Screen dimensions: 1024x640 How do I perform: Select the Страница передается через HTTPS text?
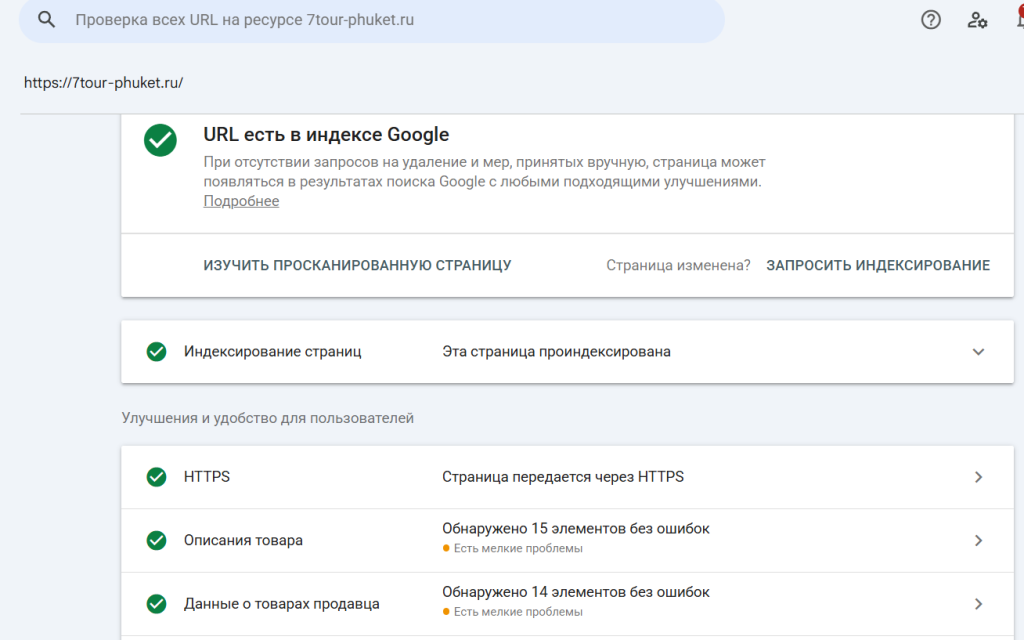point(562,477)
